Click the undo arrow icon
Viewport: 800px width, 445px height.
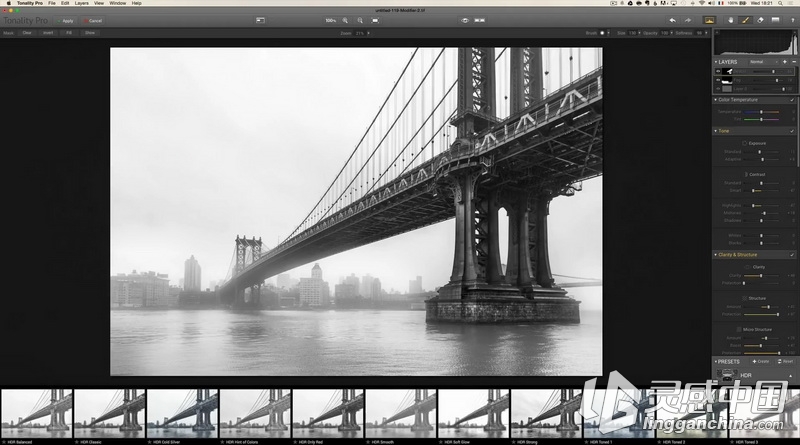pos(672,20)
